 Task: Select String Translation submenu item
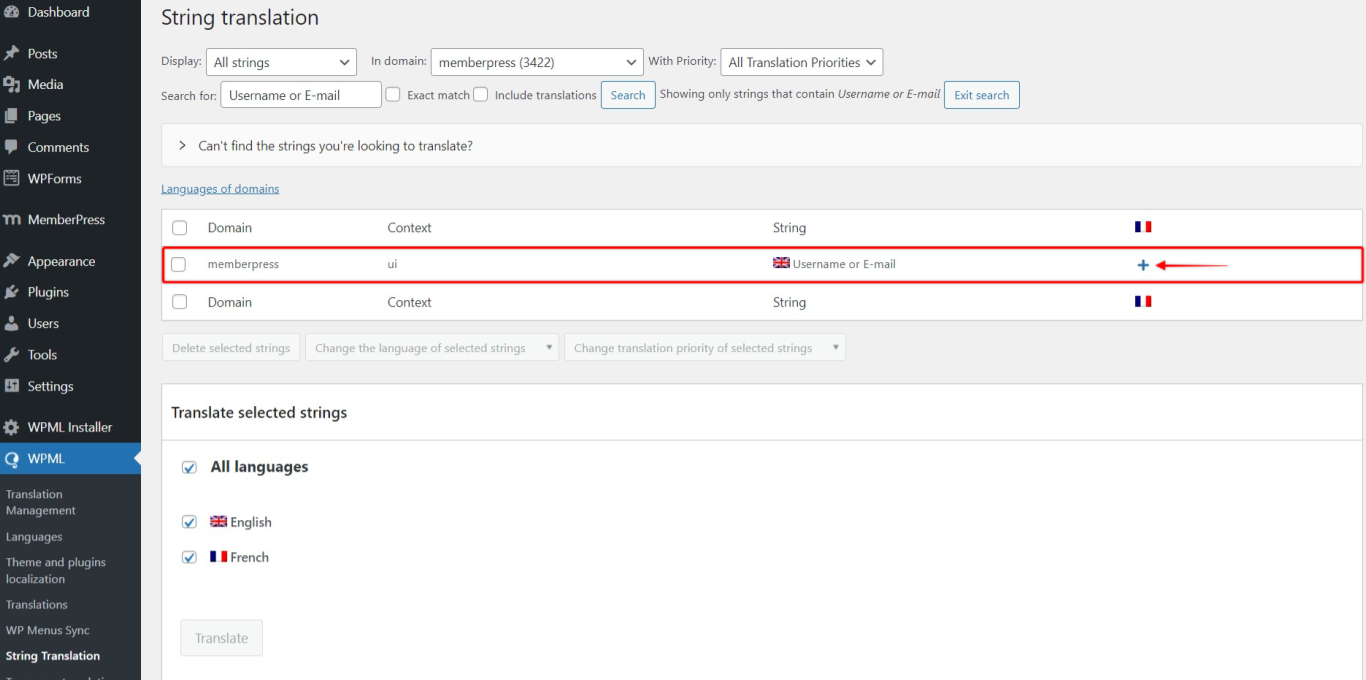[x=53, y=656]
